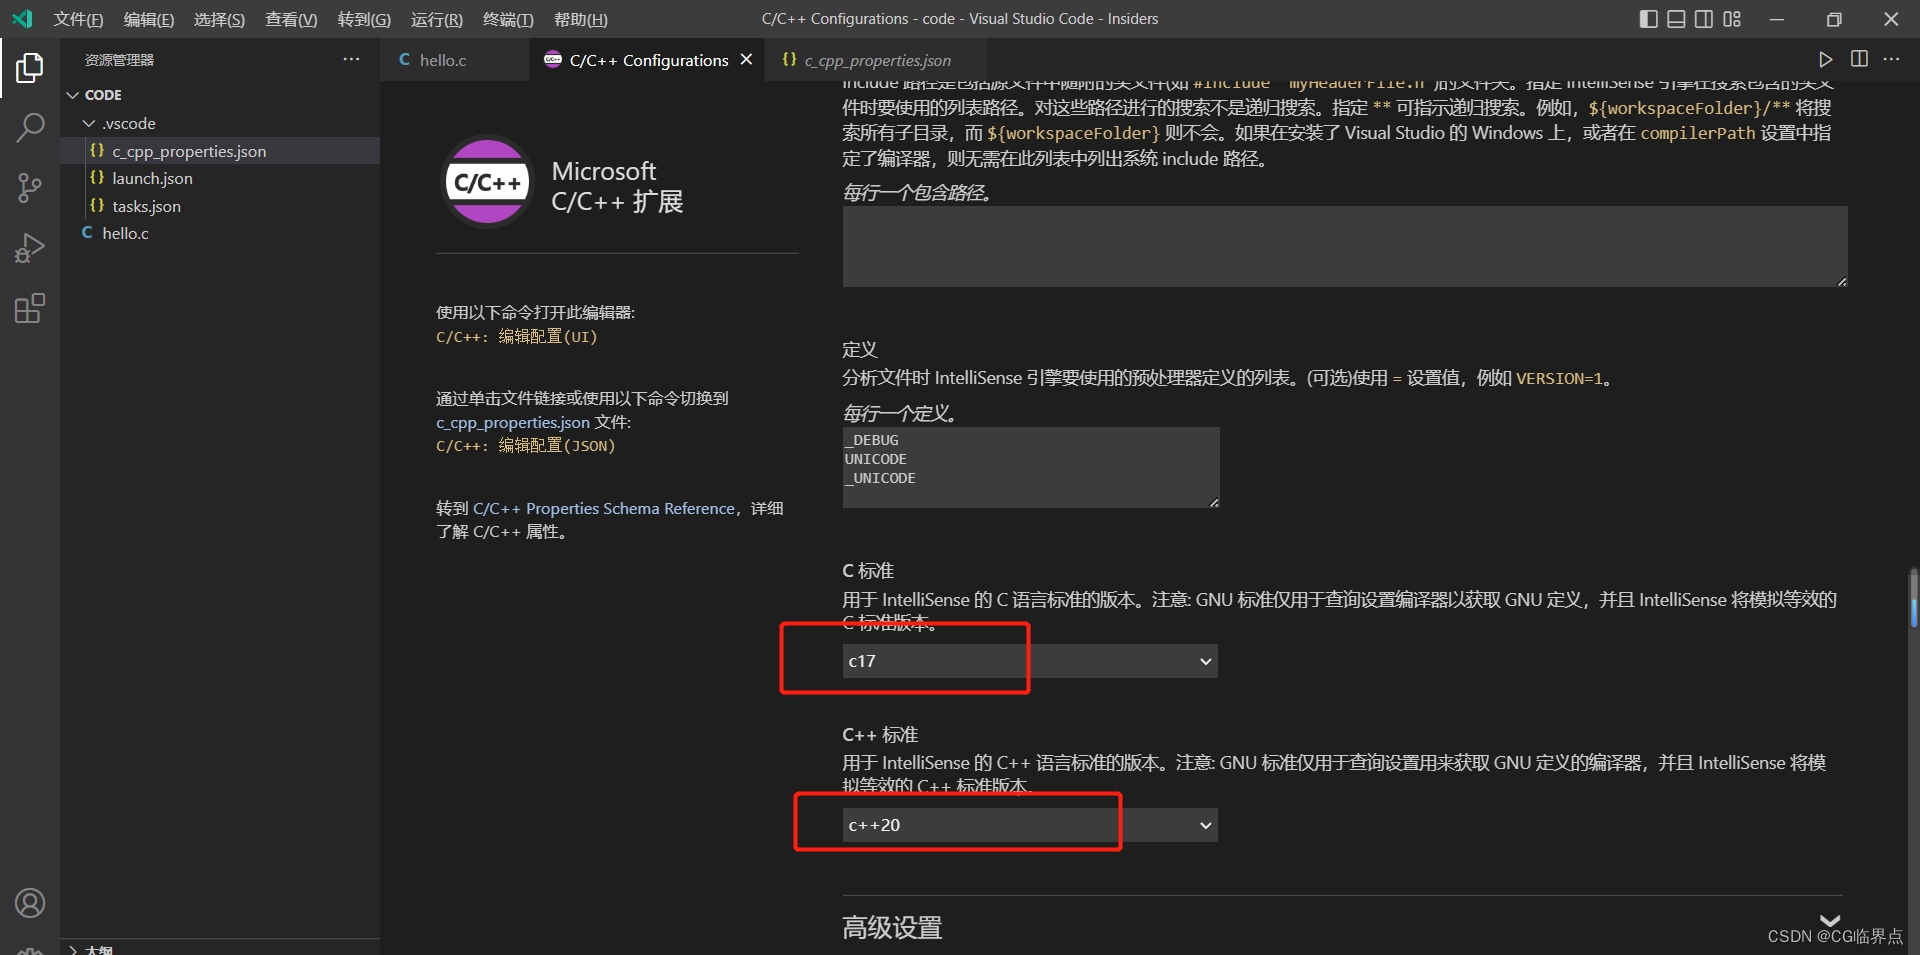Click the editor vertical scrollbar

click(1914, 598)
